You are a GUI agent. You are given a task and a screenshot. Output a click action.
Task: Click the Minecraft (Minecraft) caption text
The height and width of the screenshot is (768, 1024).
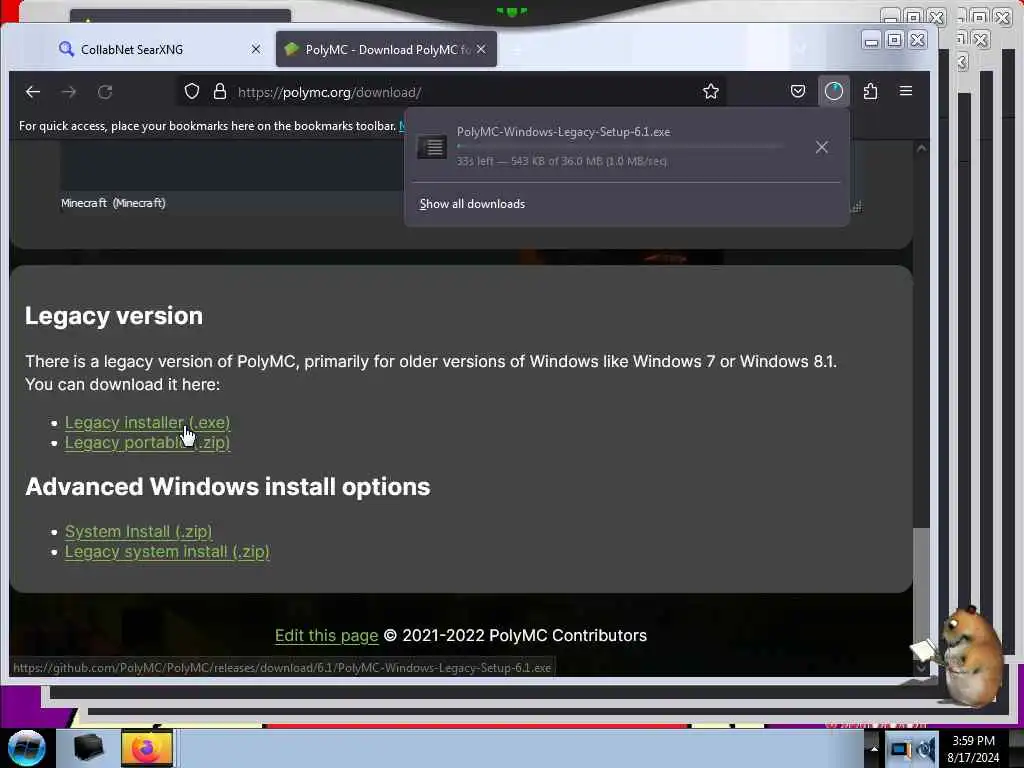click(x=113, y=203)
